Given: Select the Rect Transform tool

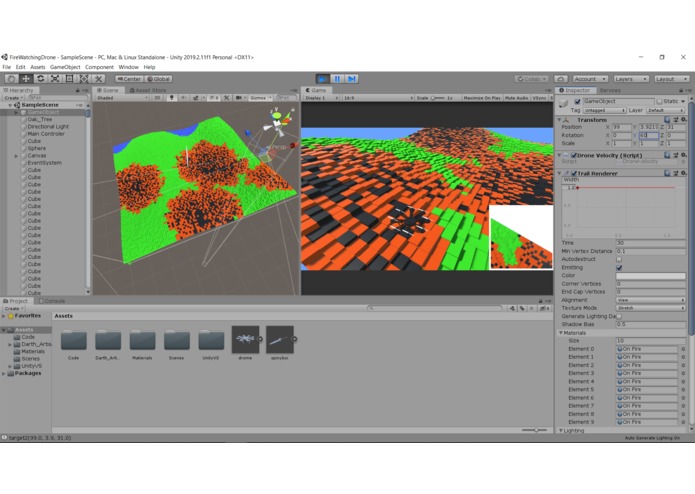Looking at the screenshot, I should click(x=70, y=79).
